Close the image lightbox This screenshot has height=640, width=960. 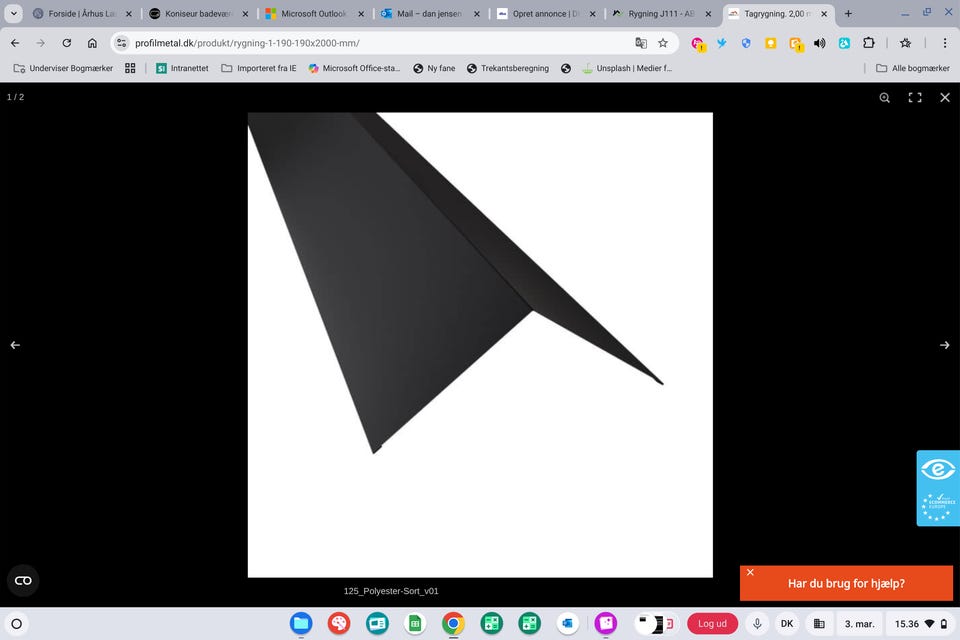[945, 97]
